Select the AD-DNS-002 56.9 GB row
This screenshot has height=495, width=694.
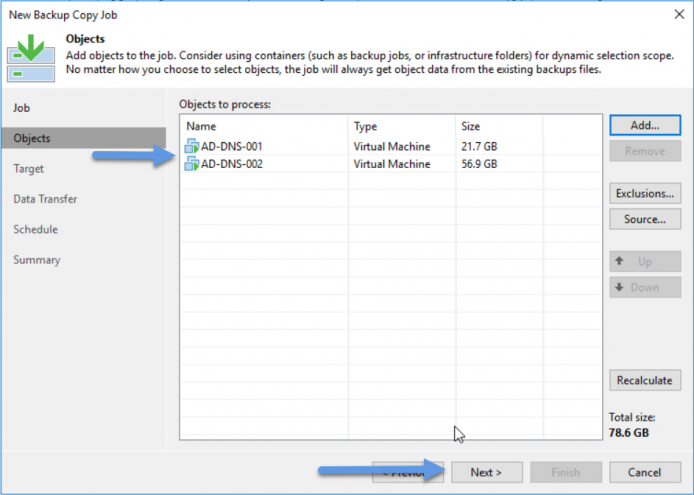[391, 164]
